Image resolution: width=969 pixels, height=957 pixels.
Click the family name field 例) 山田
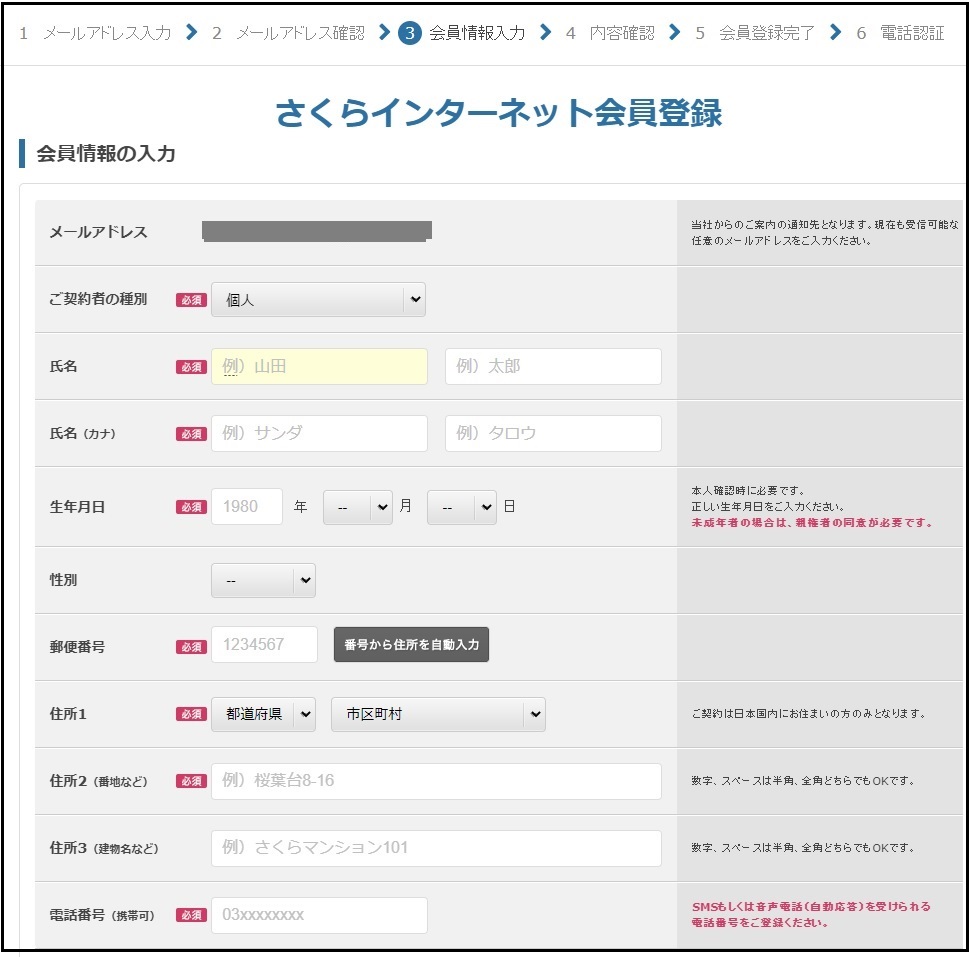319,366
